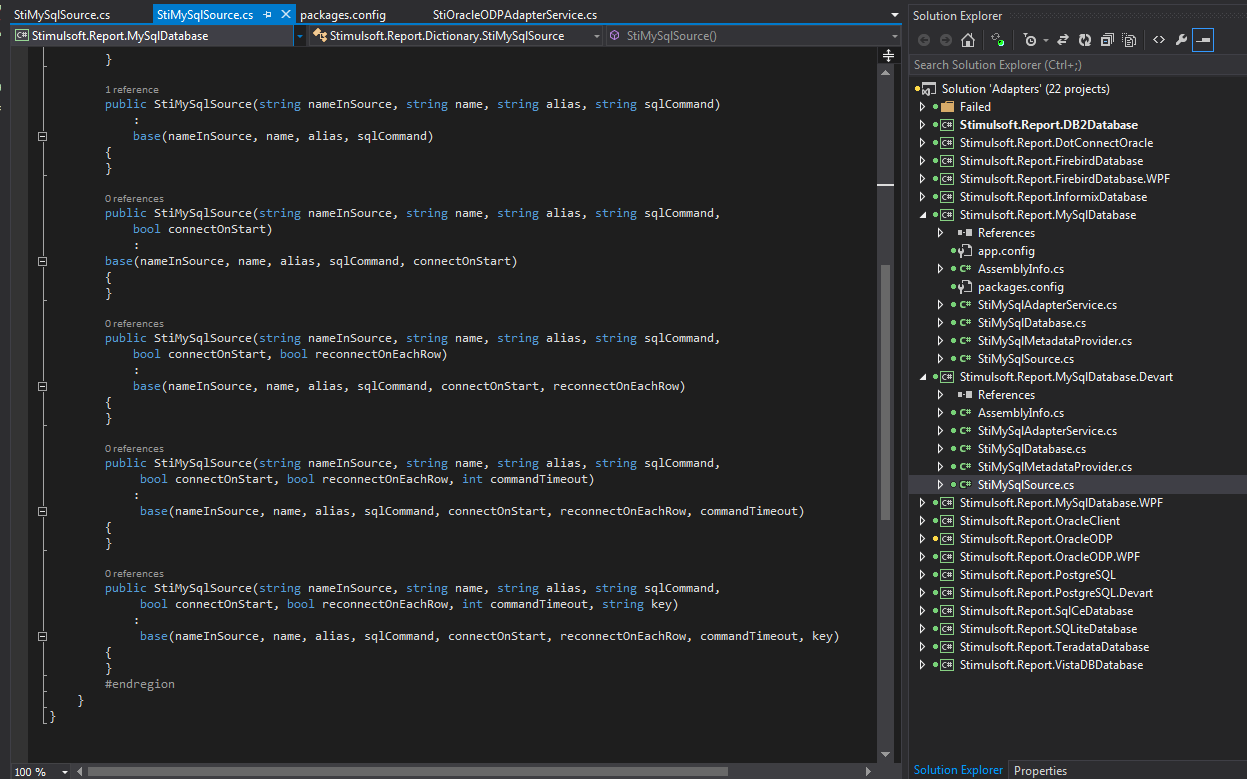1247x779 pixels.
Task: Select Stimulsoft.Report.InformixDatabase project
Action: tap(1053, 197)
